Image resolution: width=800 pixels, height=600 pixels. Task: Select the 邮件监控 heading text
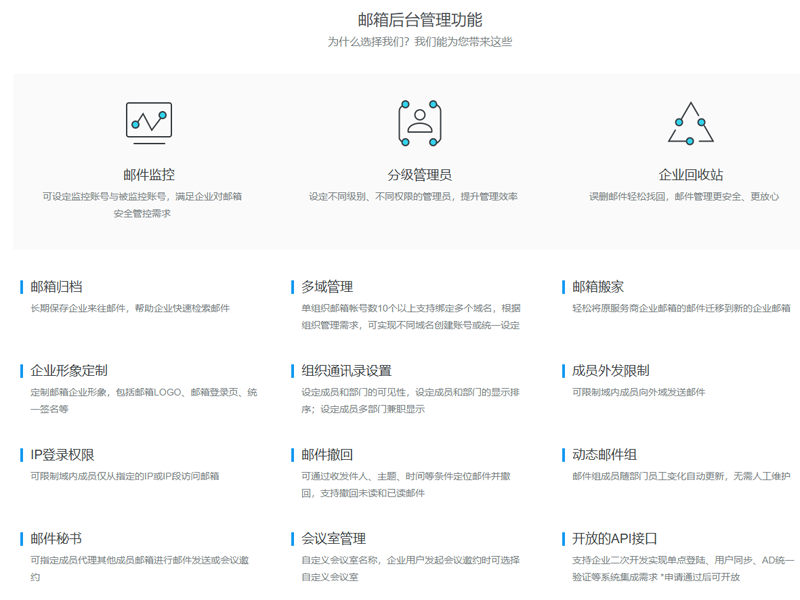[148, 174]
